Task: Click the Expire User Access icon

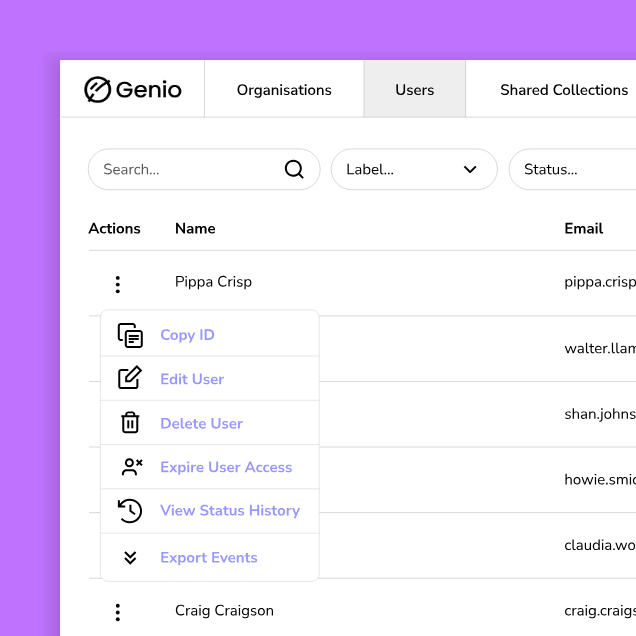Action: (x=131, y=467)
